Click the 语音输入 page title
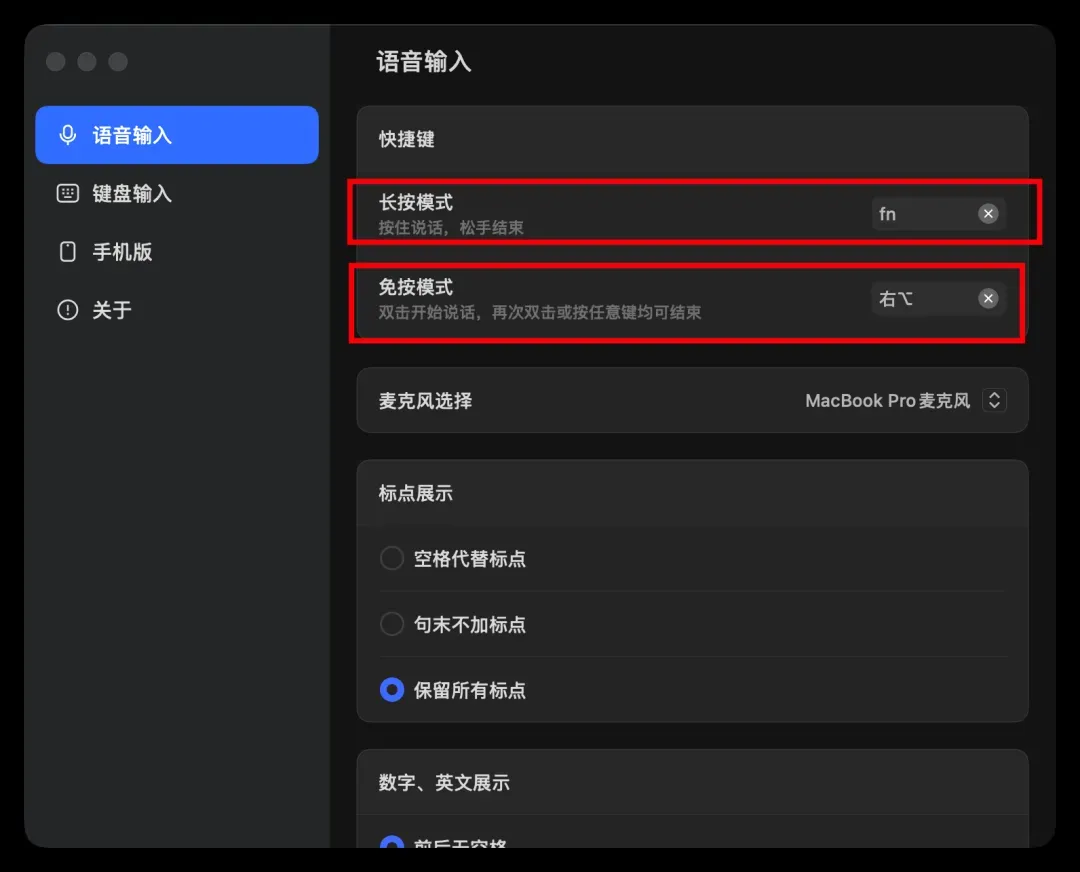The height and width of the screenshot is (872, 1080). [x=424, y=62]
